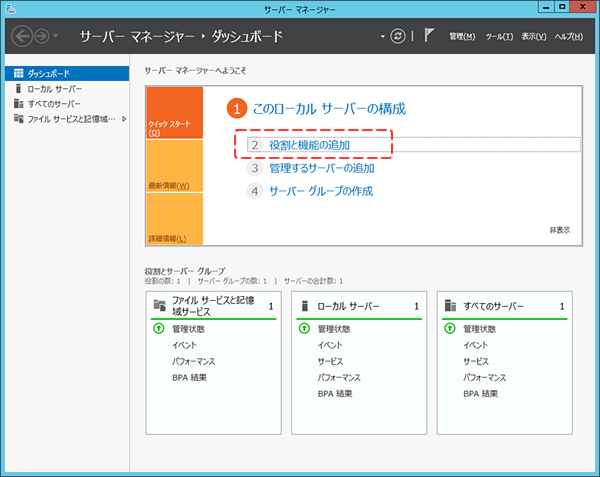Open 管理状態 in ローカル サーバー tile
The width and height of the screenshot is (600, 477).
click(x=334, y=329)
